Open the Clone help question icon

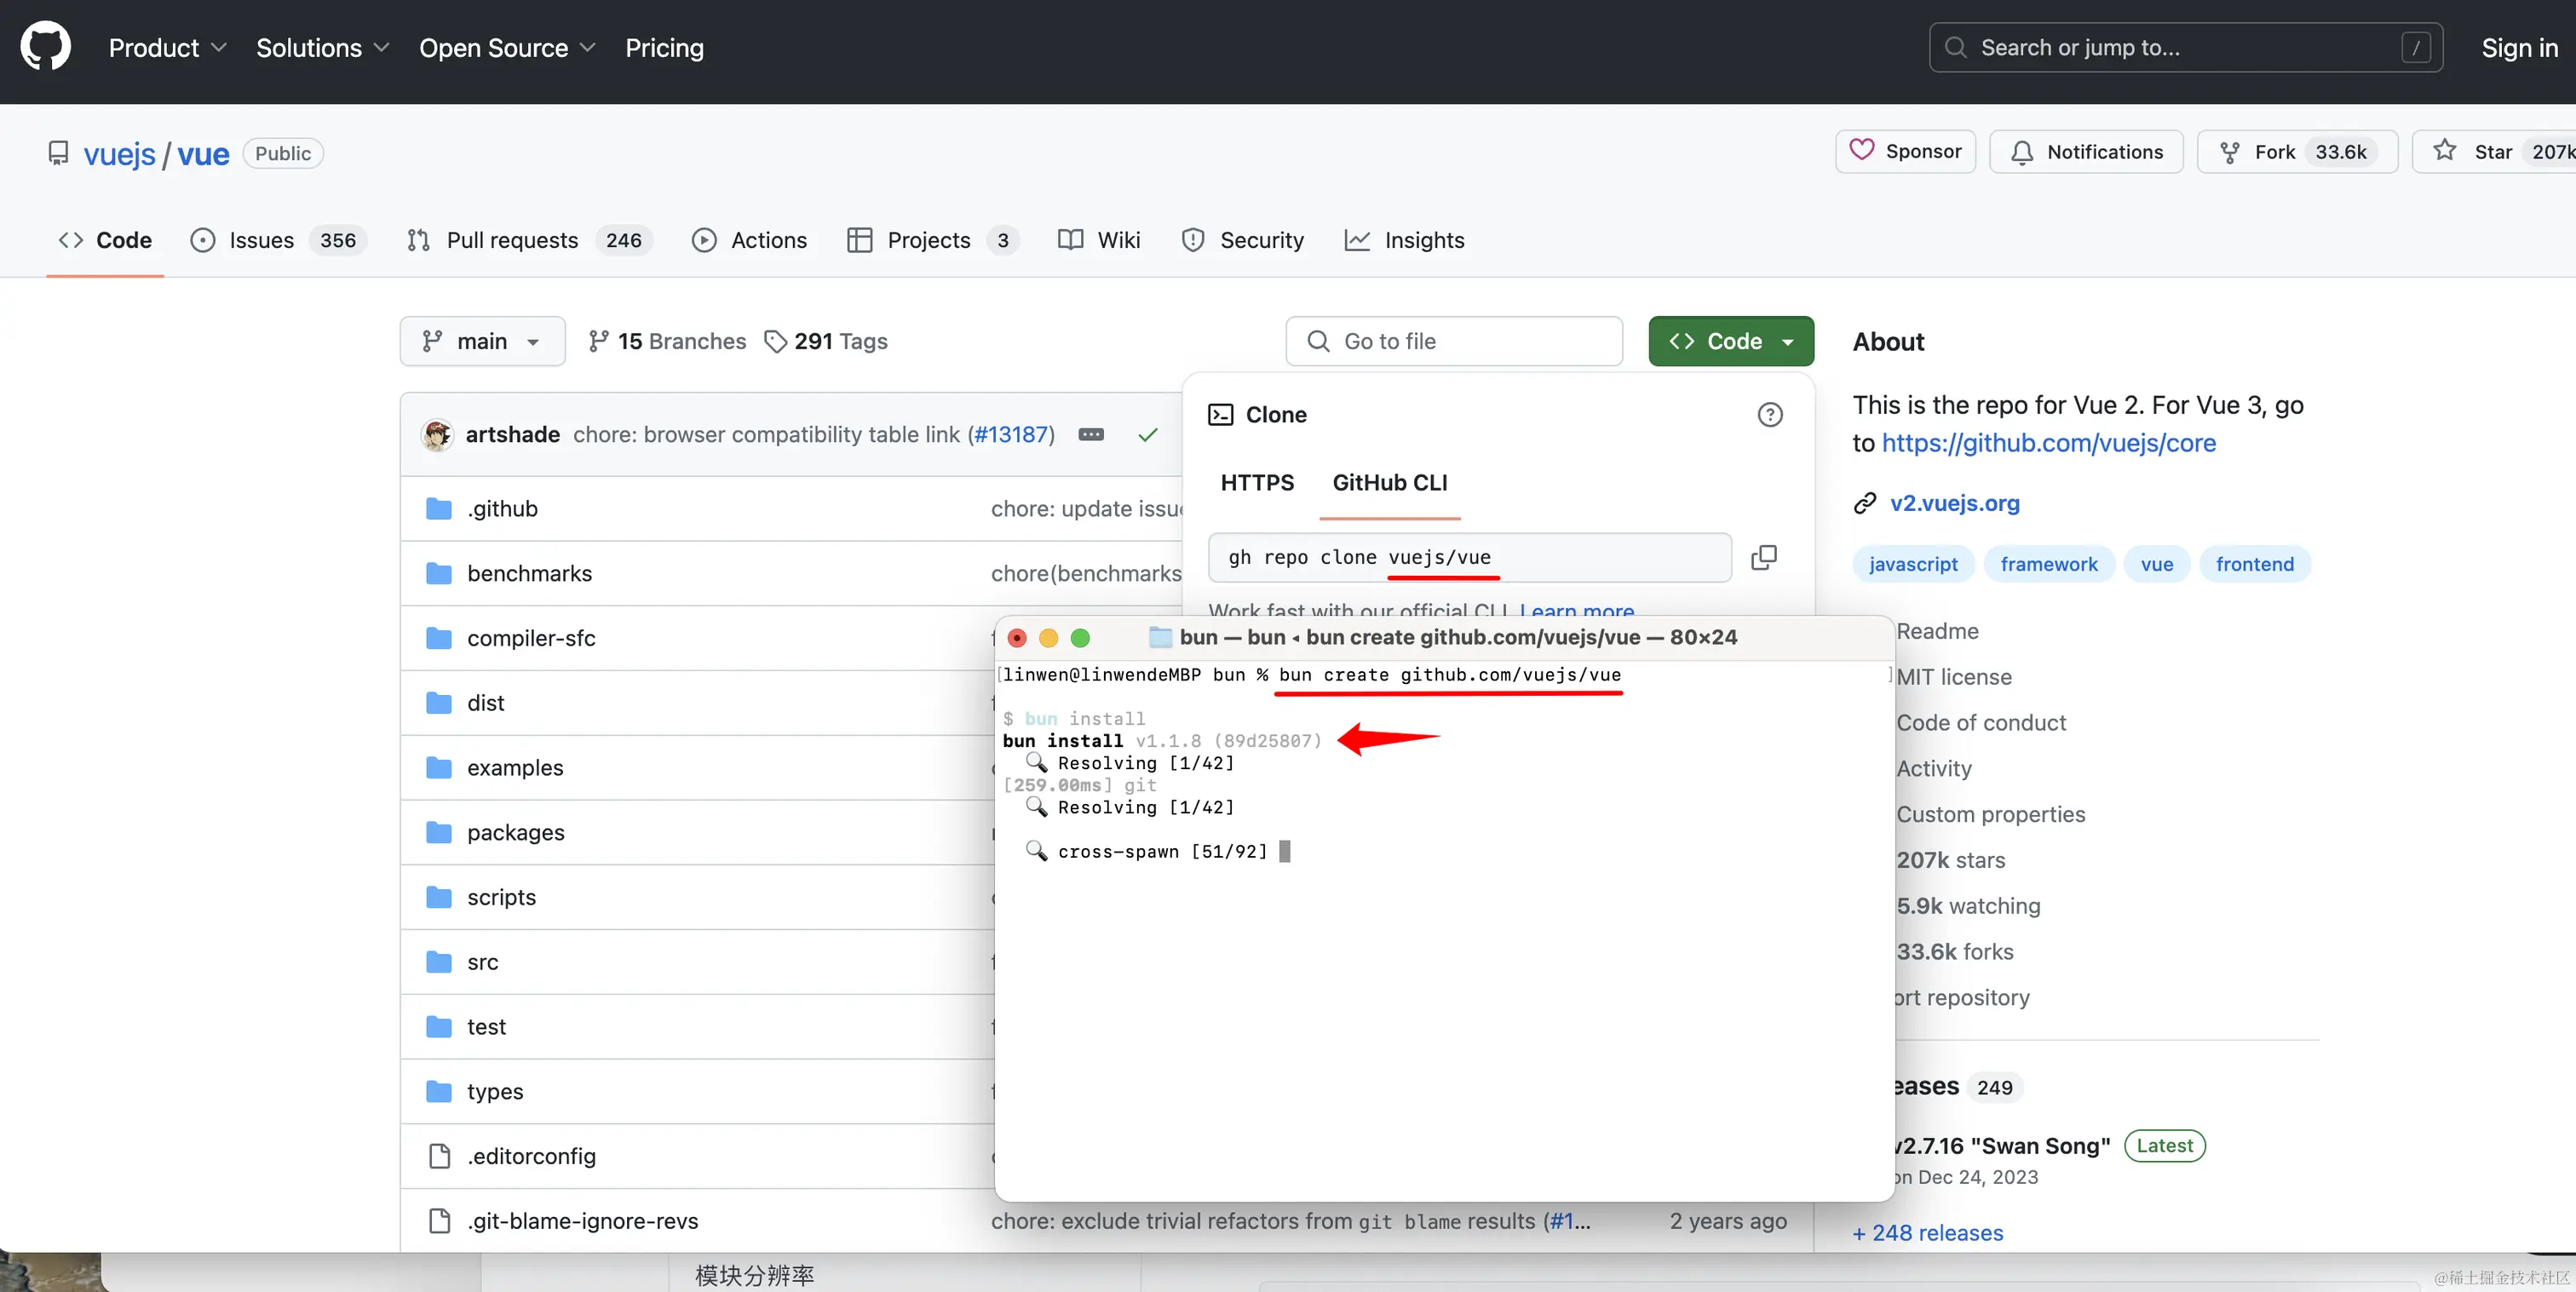click(x=1770, y=414)
